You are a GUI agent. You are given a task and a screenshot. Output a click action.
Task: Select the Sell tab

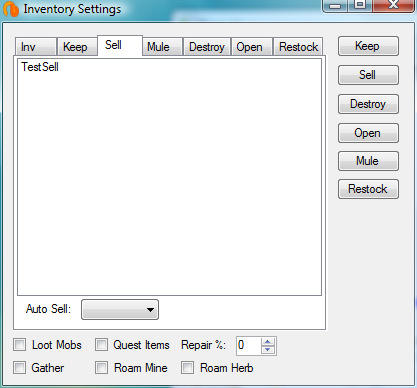pos(120,45)
